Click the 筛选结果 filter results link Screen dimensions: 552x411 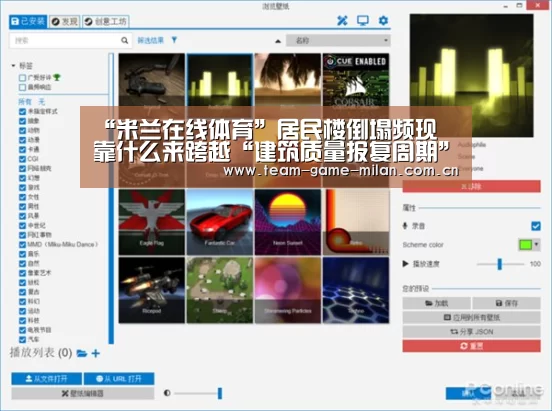click(x=150, y=41)
